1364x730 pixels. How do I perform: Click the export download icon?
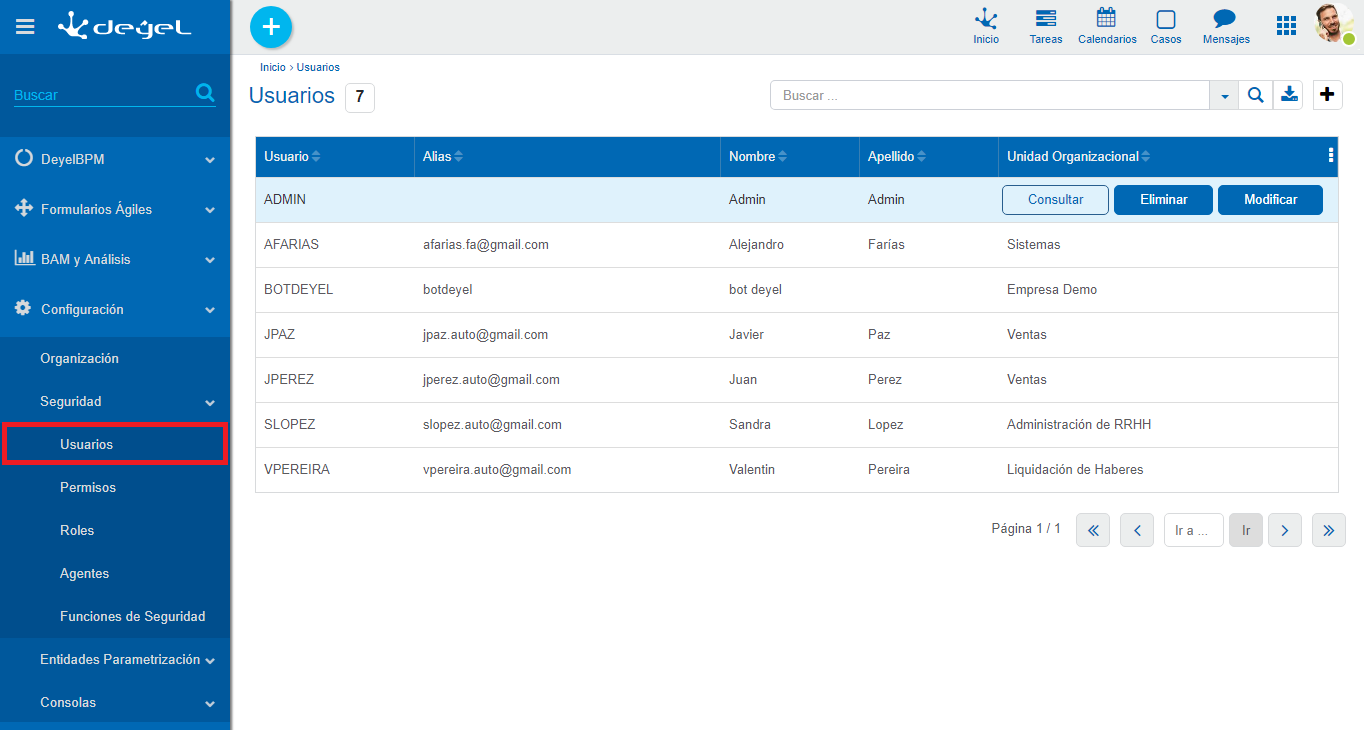(x=1289, y=95)
